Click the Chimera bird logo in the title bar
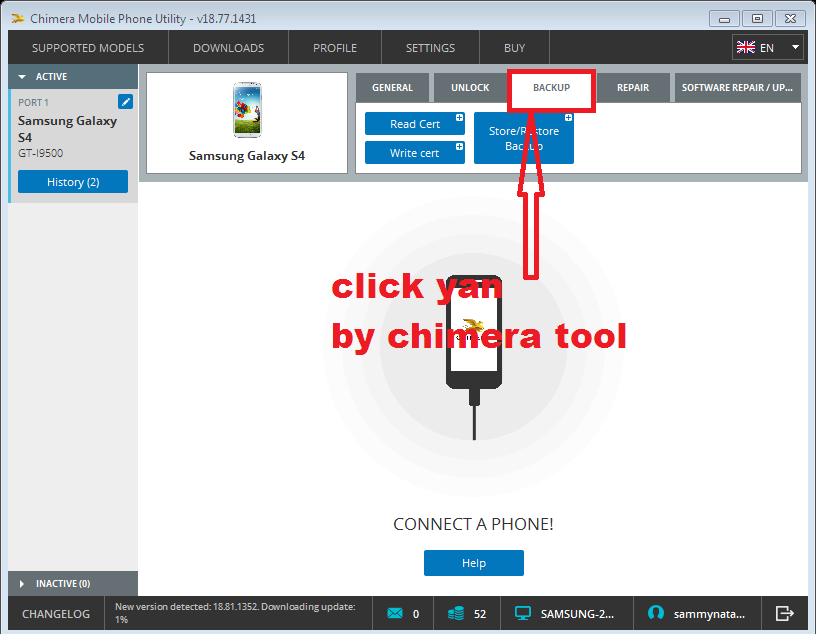The width and height of the screenshot is (816, 634). [x=18, y=19]
